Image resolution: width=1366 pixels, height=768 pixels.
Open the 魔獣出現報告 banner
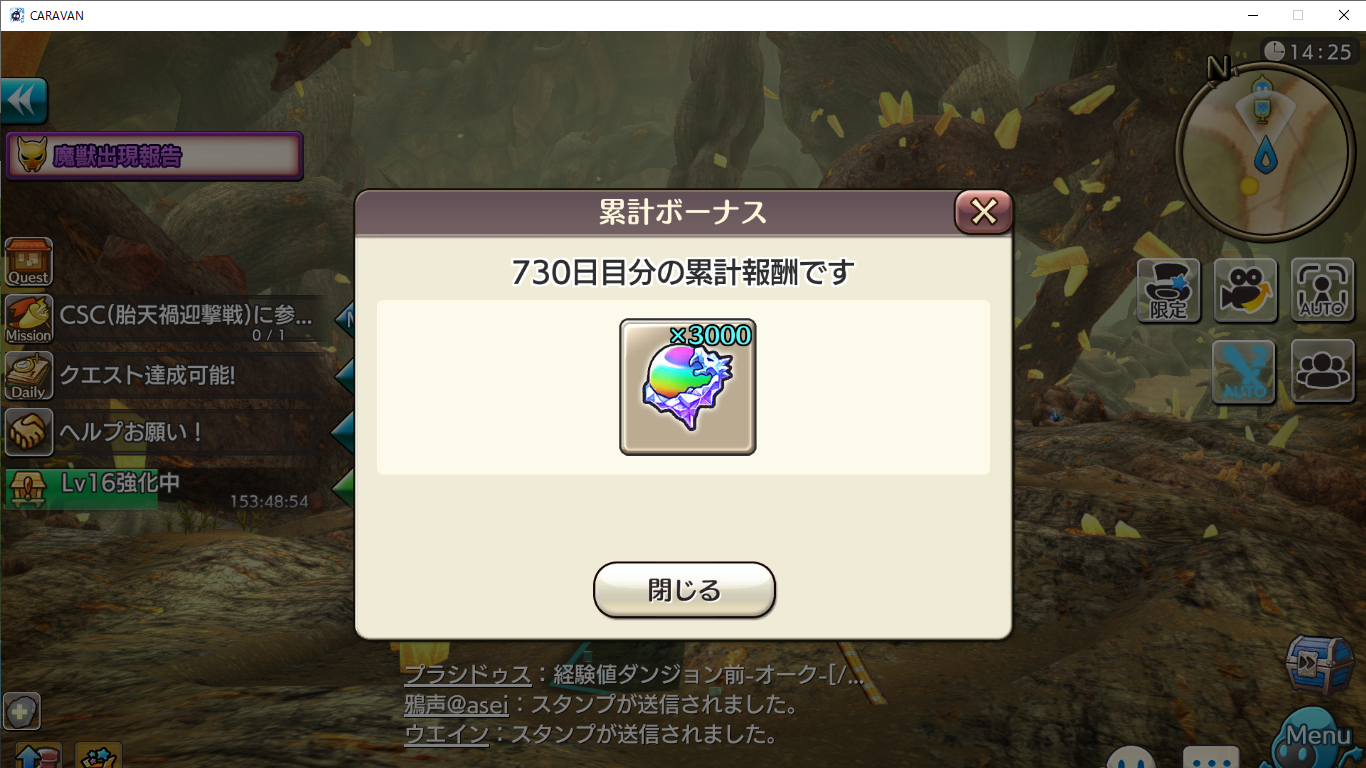click(155, 156)
